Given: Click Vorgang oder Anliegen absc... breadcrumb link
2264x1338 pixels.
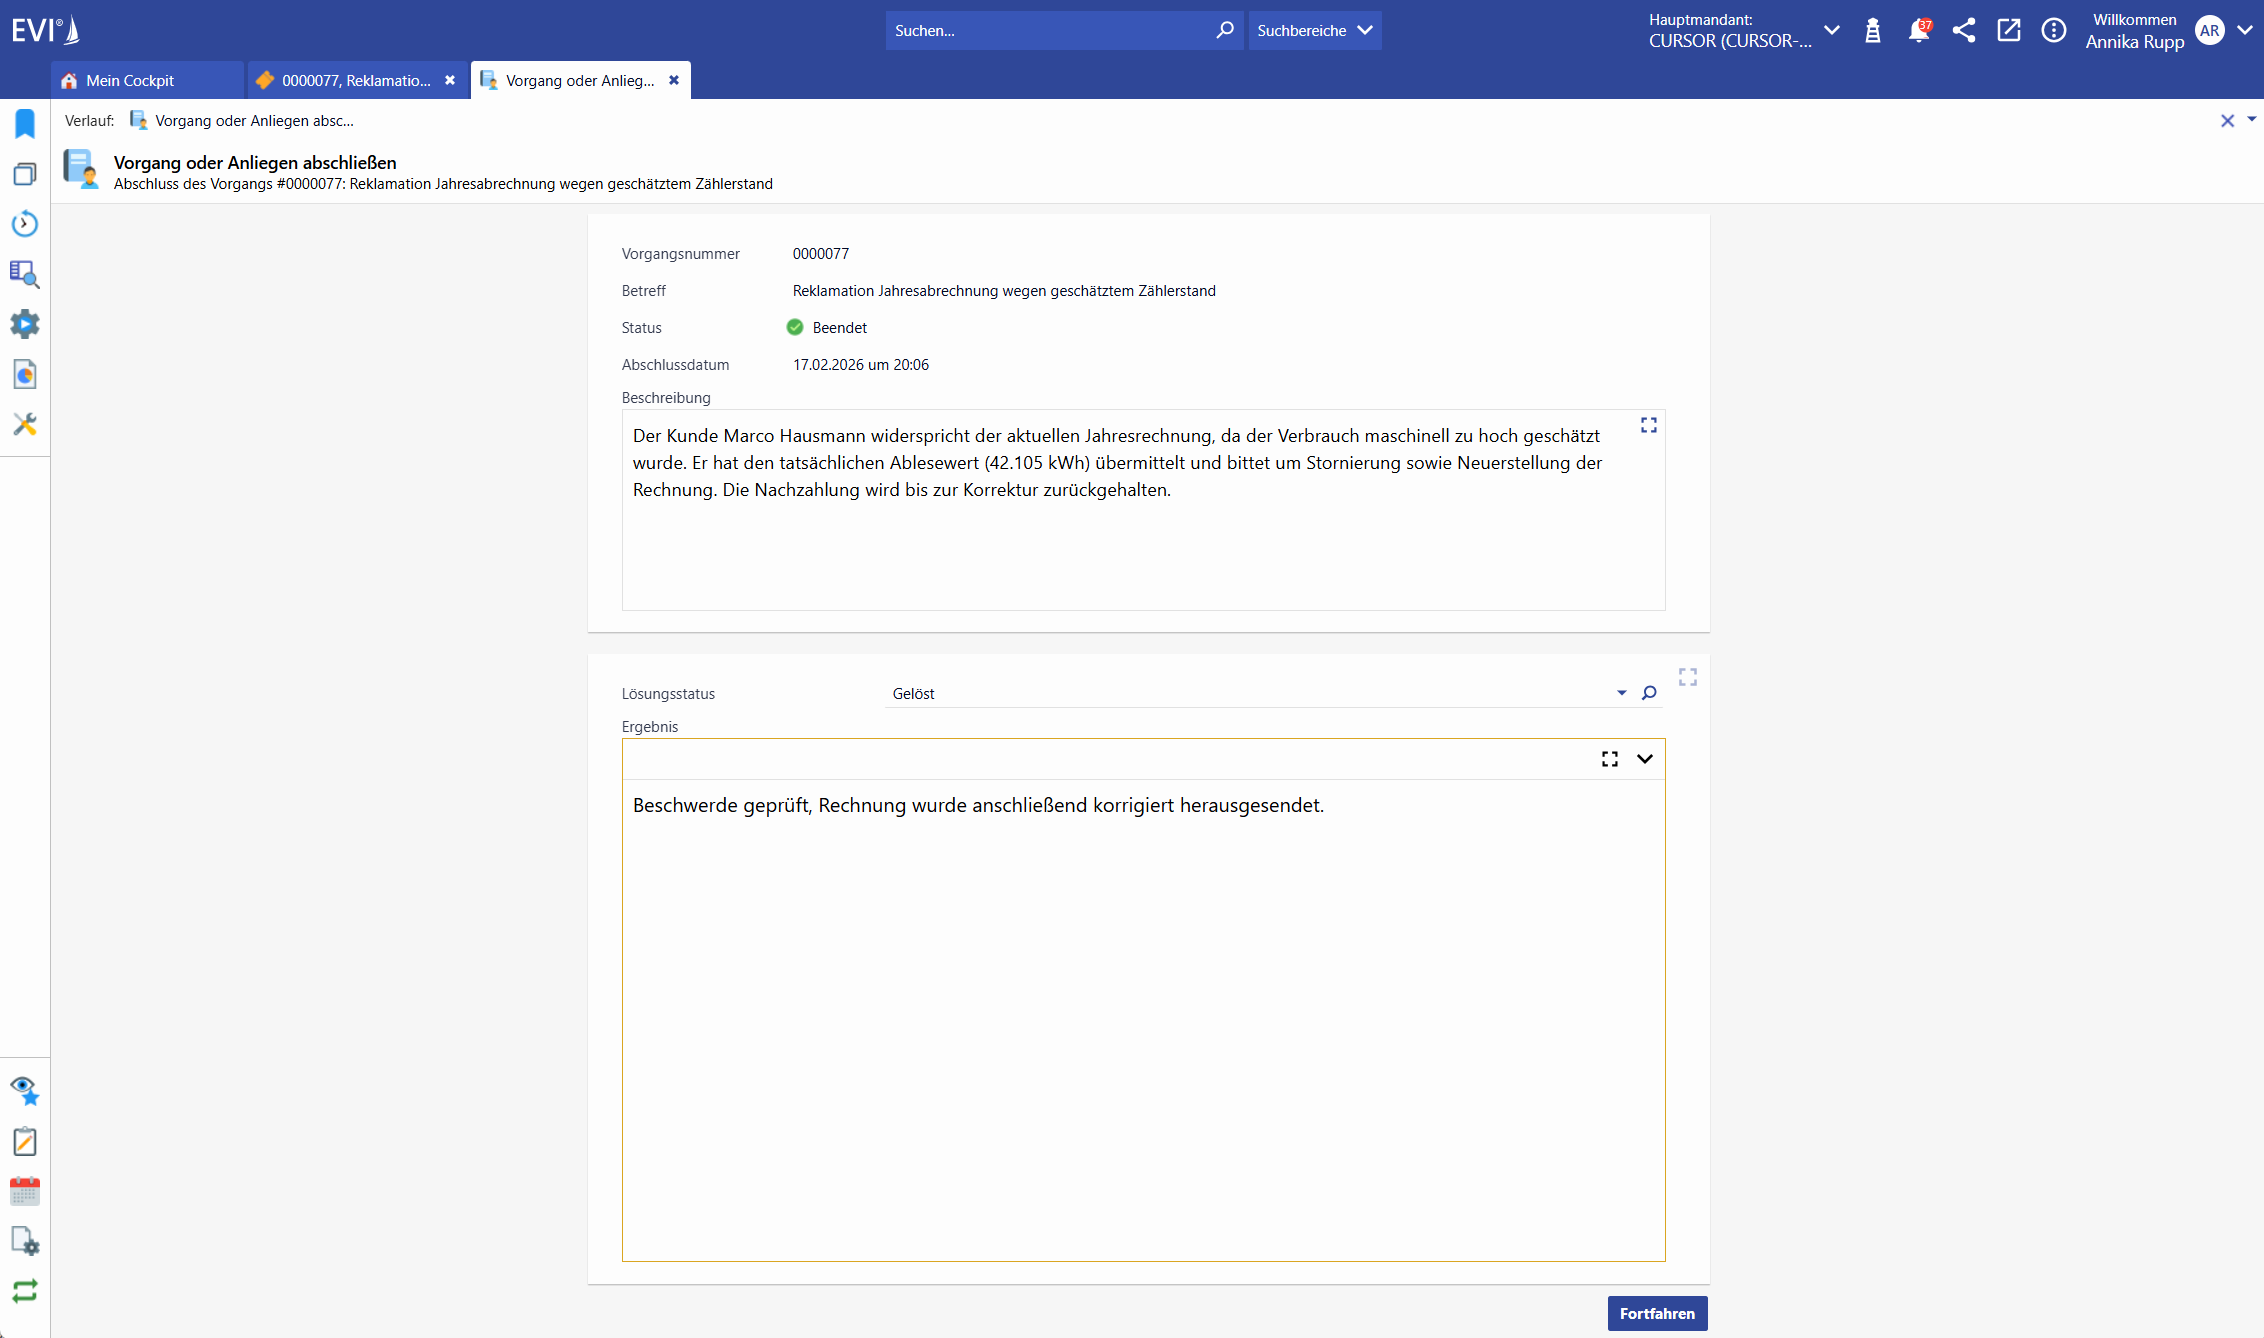Looking at the screenshot, I should pyautogui.click(x=254, y=121).
